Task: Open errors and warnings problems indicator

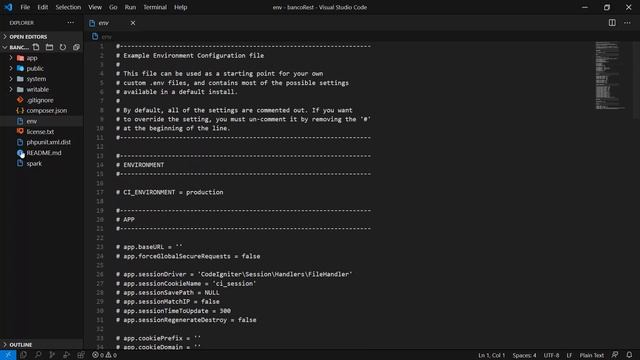Action: coord(104,355)
